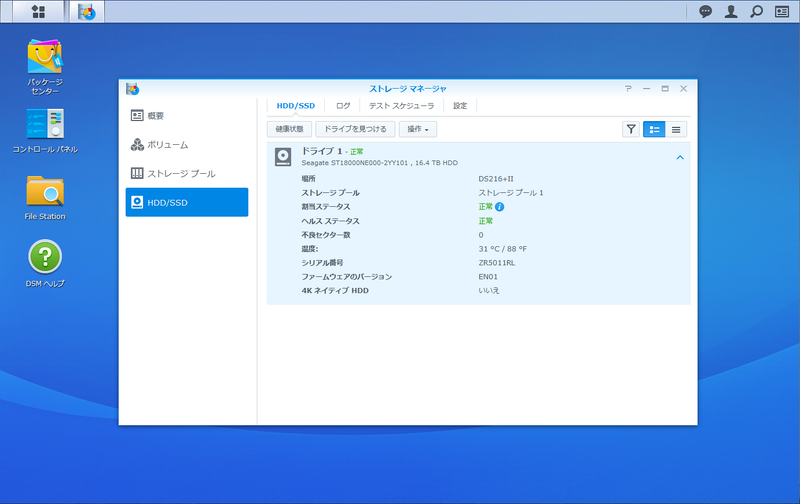Image resolution: width=800 pixels, height=504 pixels.
Task: Switch to the 設定 tab
Action: 460,106
